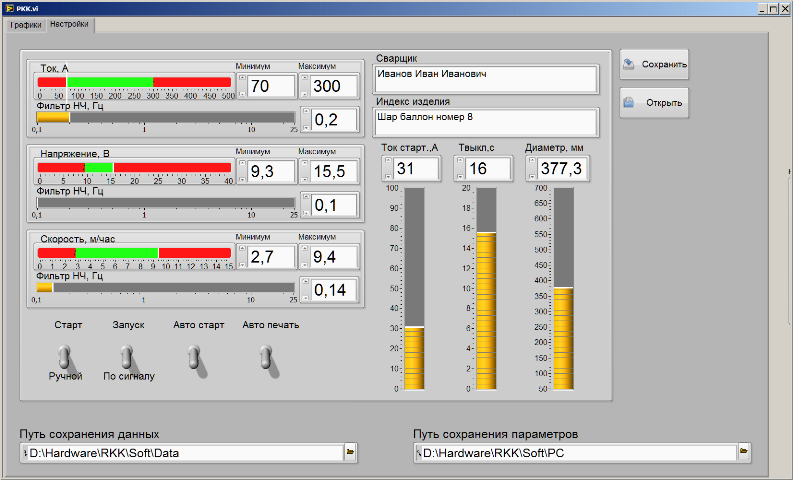
Task: Click the Сохранить button
Action: [x=654, y=64]
